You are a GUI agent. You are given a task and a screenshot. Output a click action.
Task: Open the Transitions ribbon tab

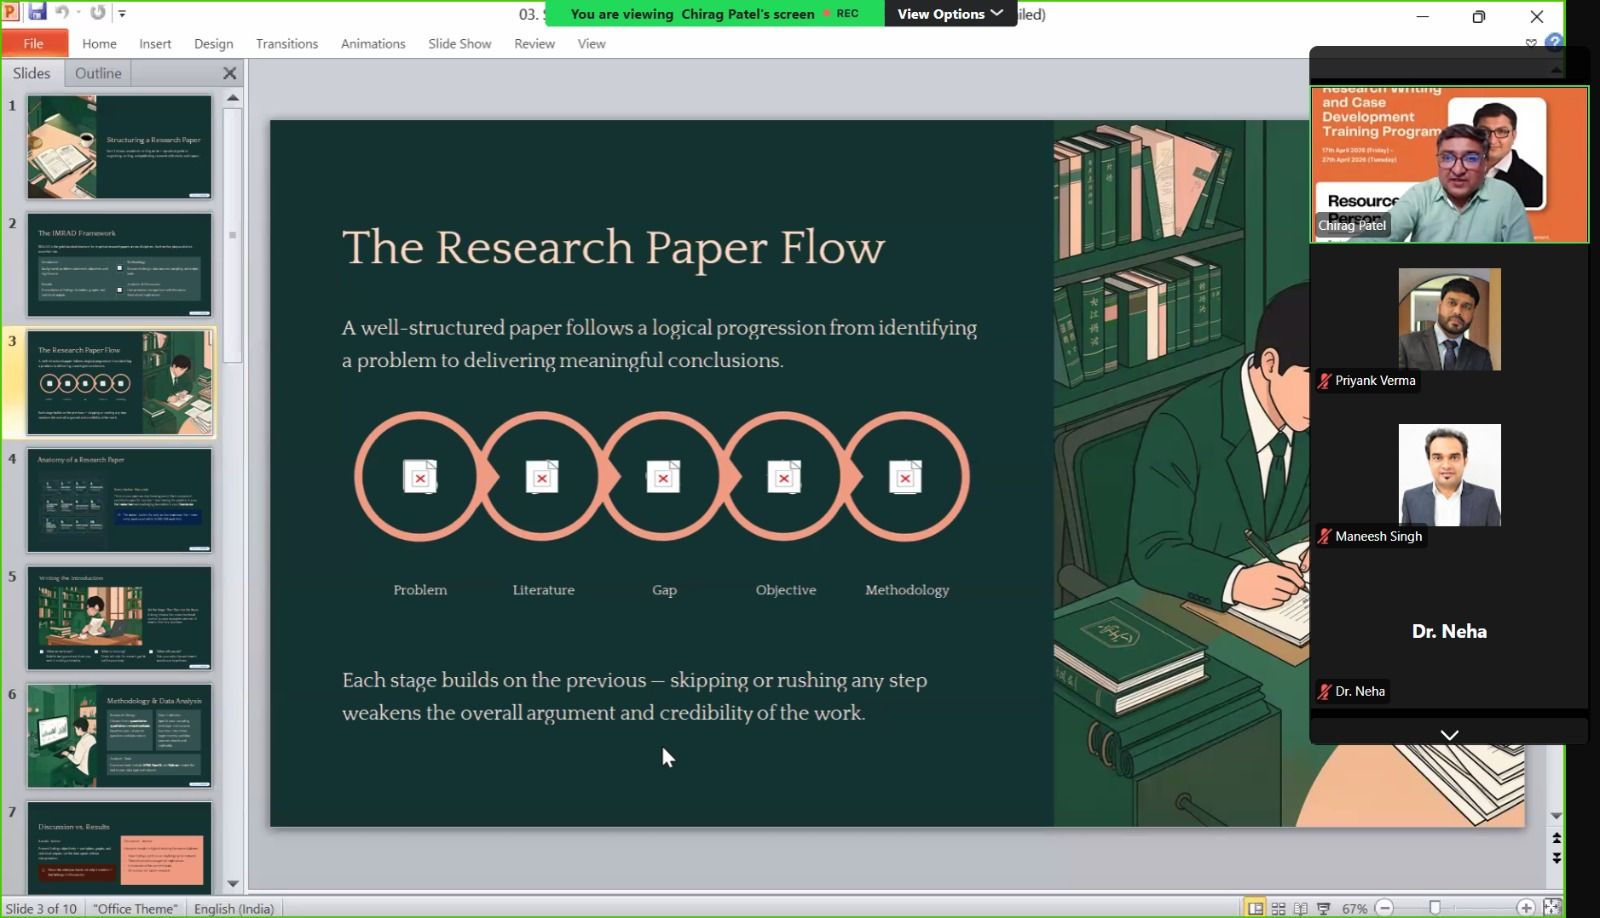287,44
